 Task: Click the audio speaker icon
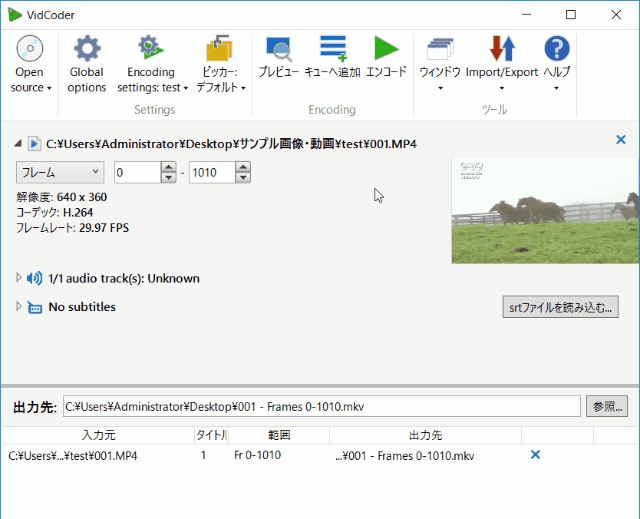(x=34, y=278)
